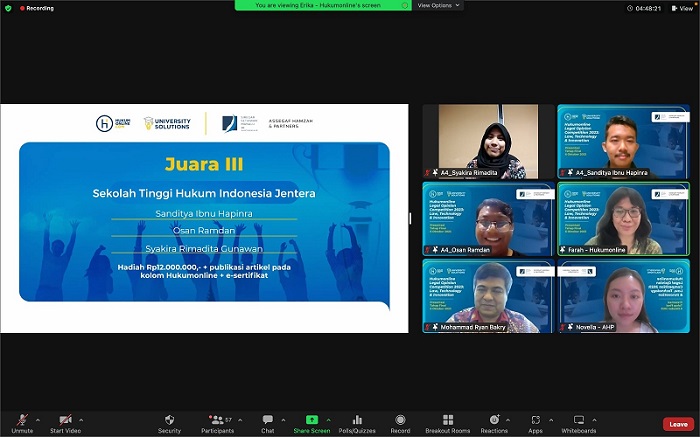
Task: Click the green Share Screen icon
Action: pyautogui.click(x=312, y=420)
